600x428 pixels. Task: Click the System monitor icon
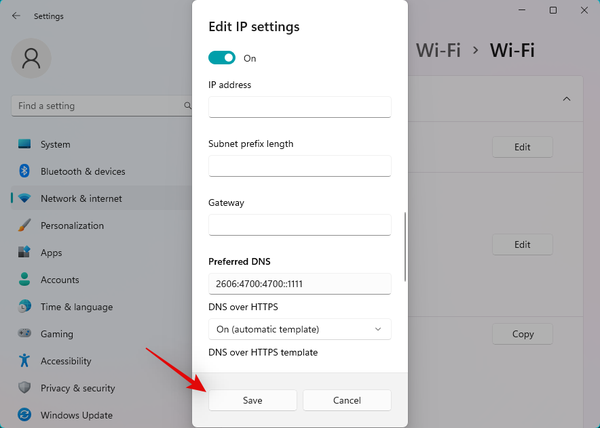pyautogui.click(x=24, y=144)
